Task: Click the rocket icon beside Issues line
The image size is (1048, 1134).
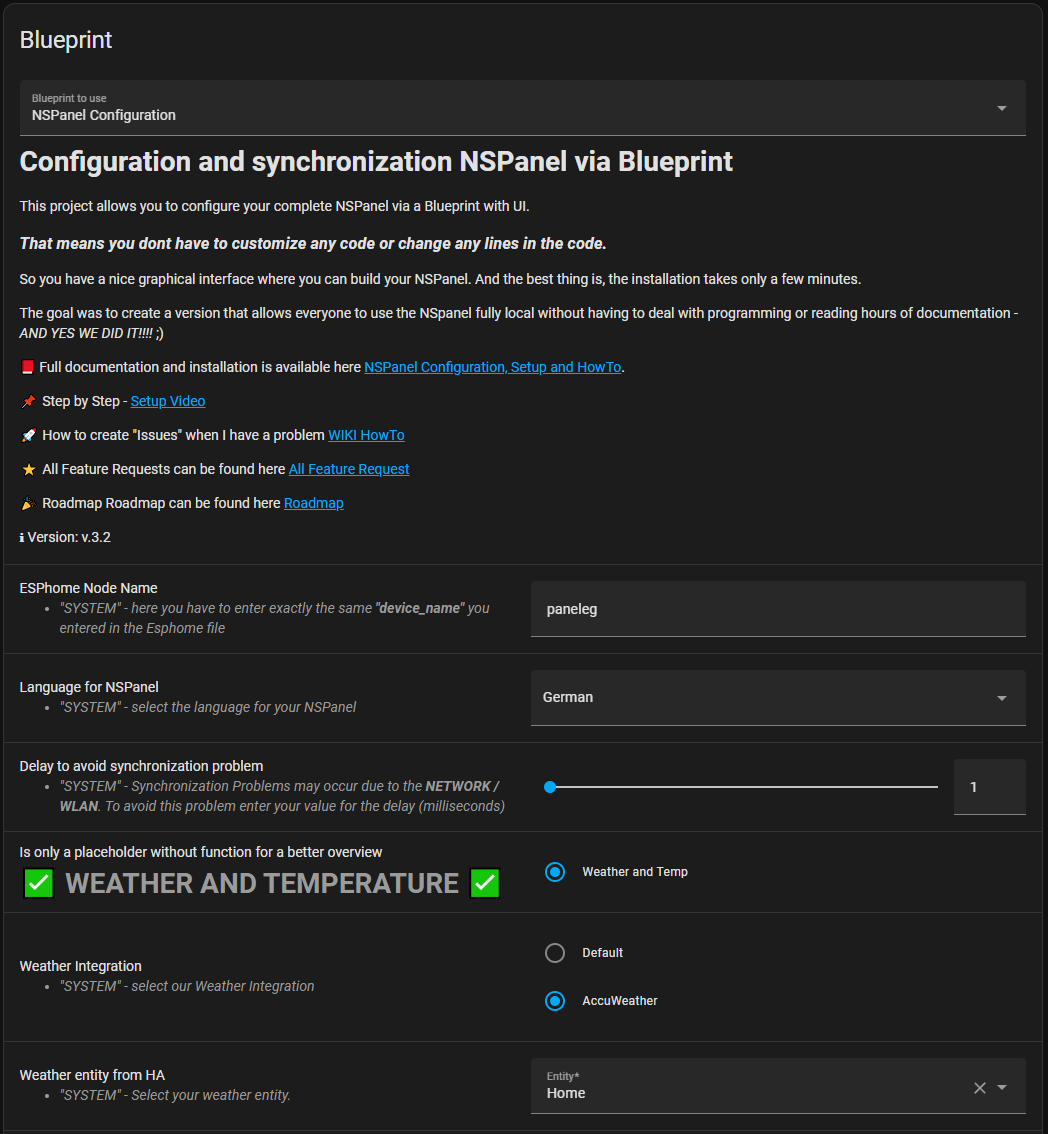Action: (x=28, y=435)
